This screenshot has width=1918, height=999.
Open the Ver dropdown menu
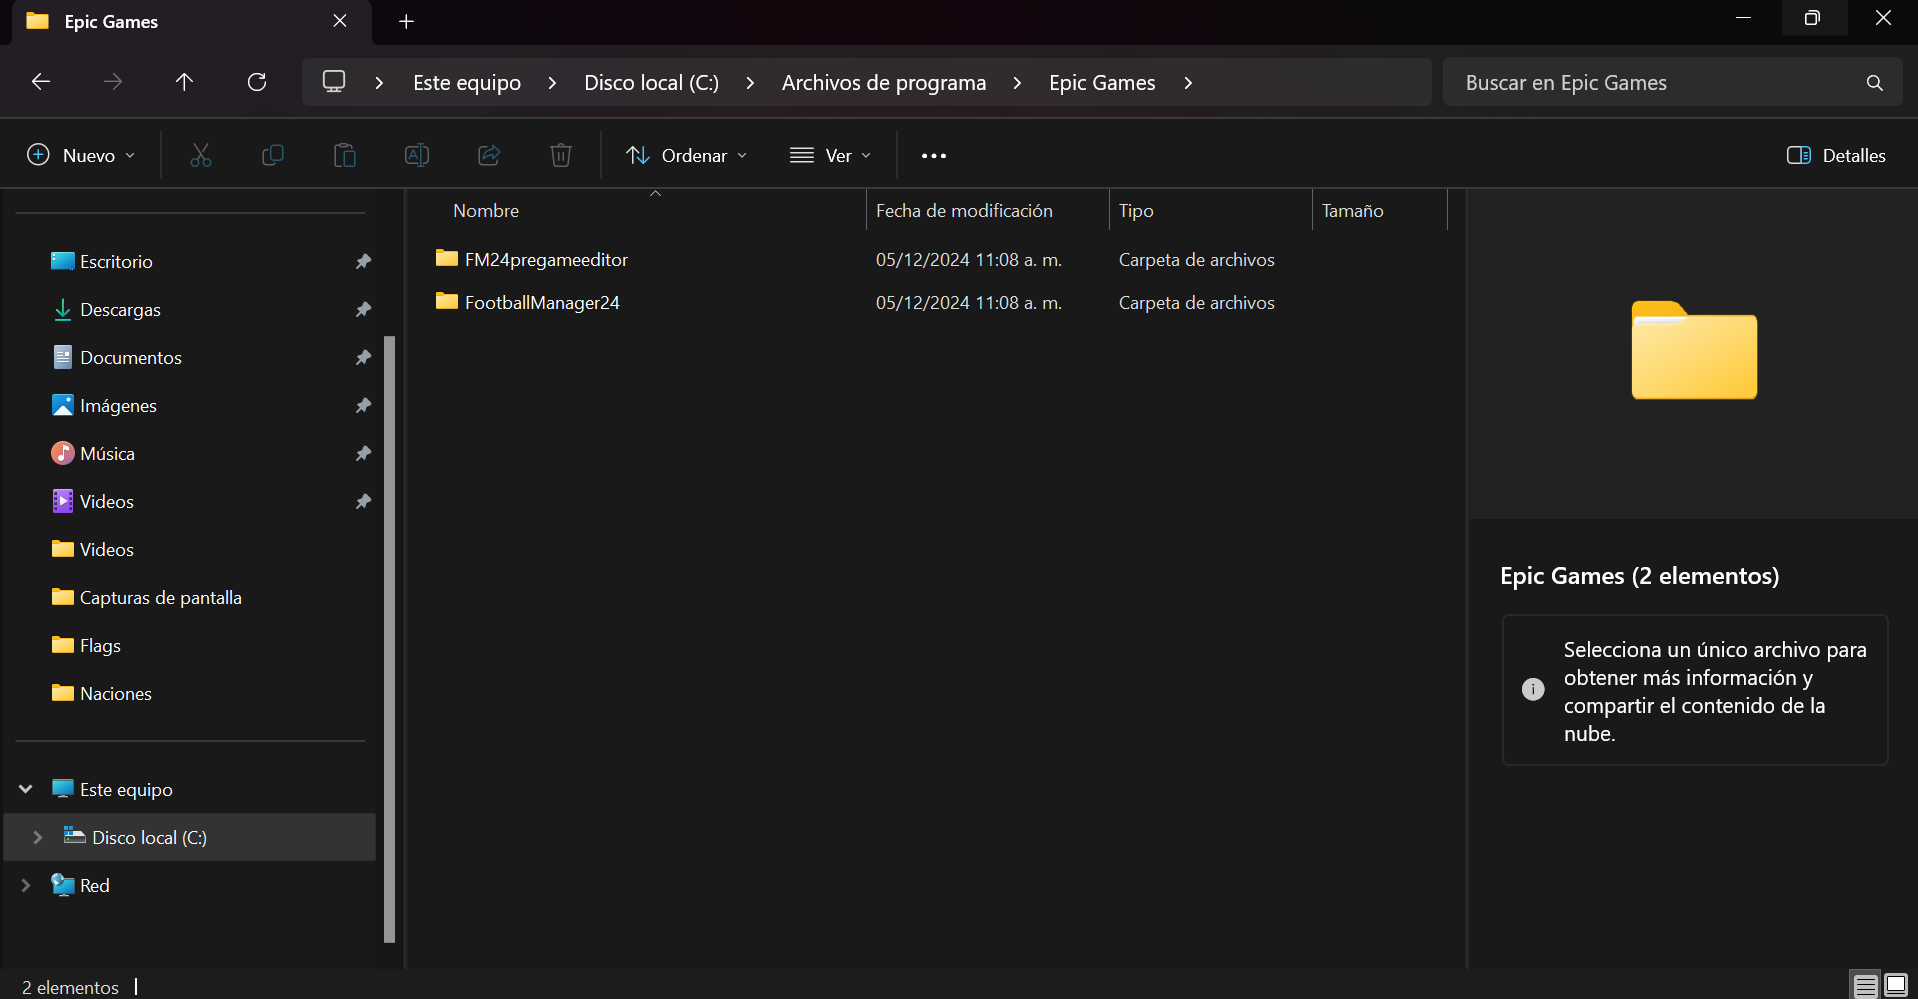click(x=831, y=155)
